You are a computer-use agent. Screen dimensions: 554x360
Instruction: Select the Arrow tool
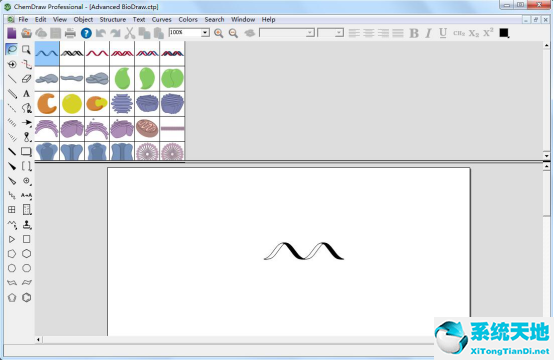pos(26,123)
